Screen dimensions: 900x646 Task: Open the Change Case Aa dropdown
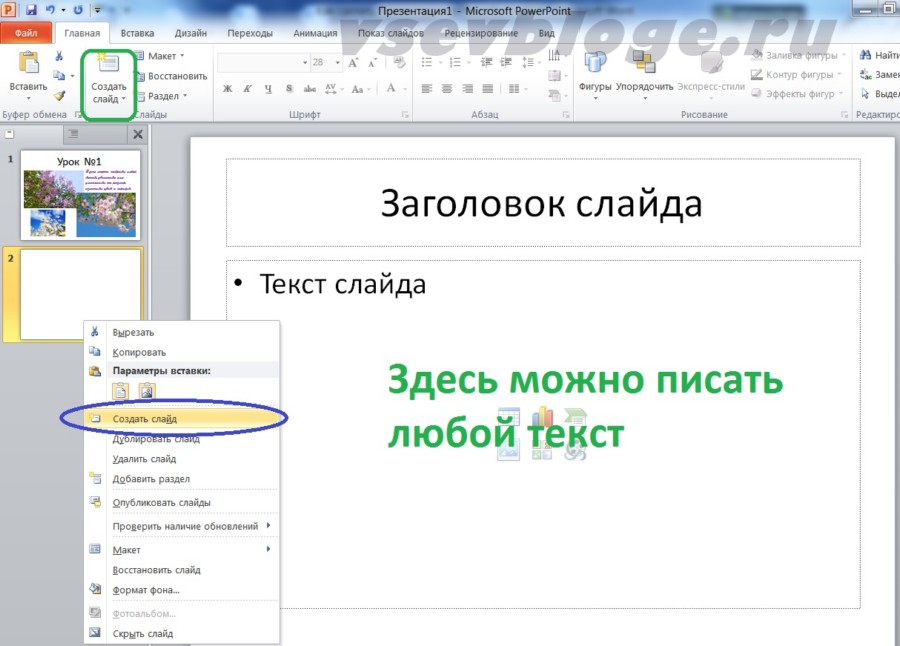(x=360, y=89)
